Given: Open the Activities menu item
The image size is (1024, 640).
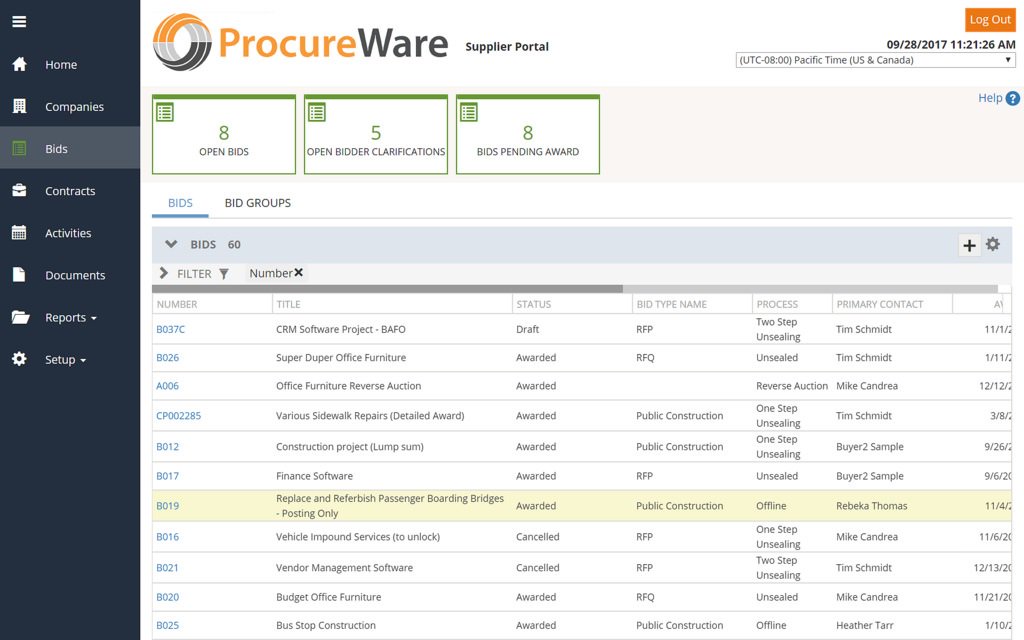Looking at the screenshot, I should [x=68, y=233].
